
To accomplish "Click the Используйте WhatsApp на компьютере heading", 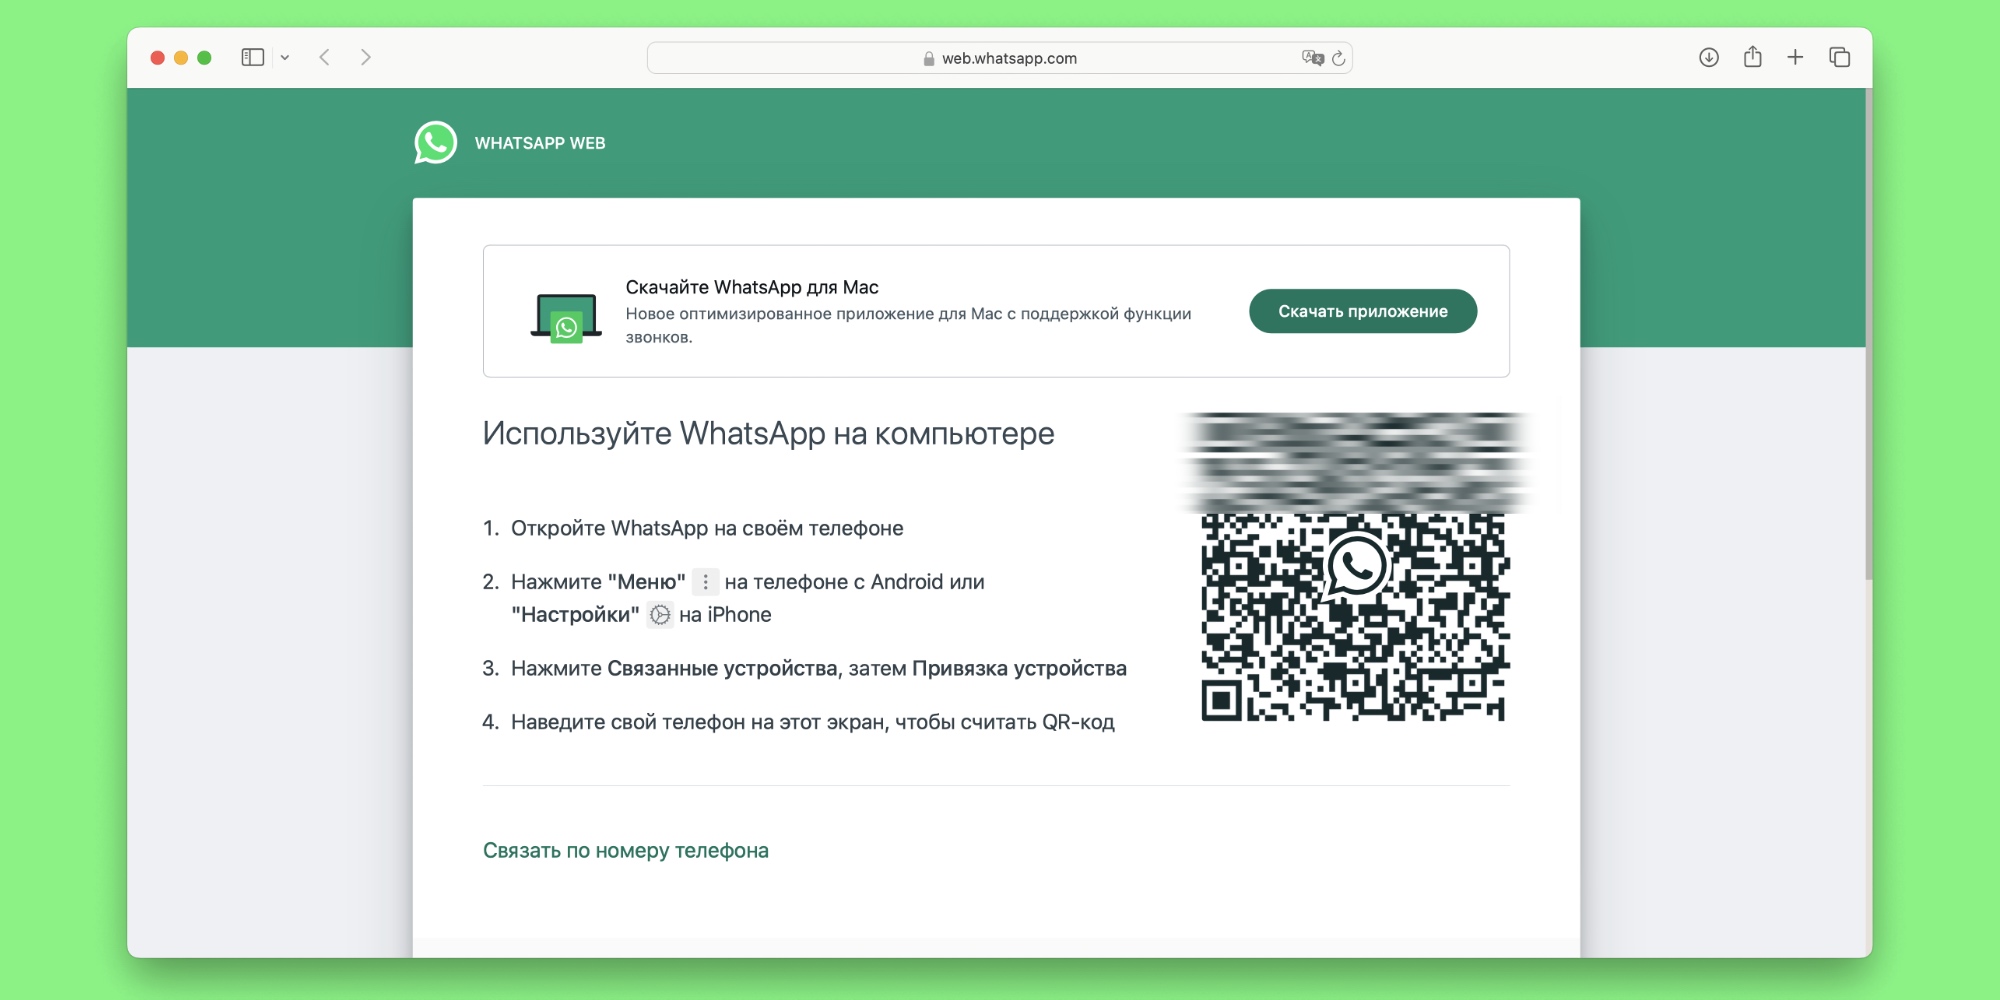I will point(768,433).
